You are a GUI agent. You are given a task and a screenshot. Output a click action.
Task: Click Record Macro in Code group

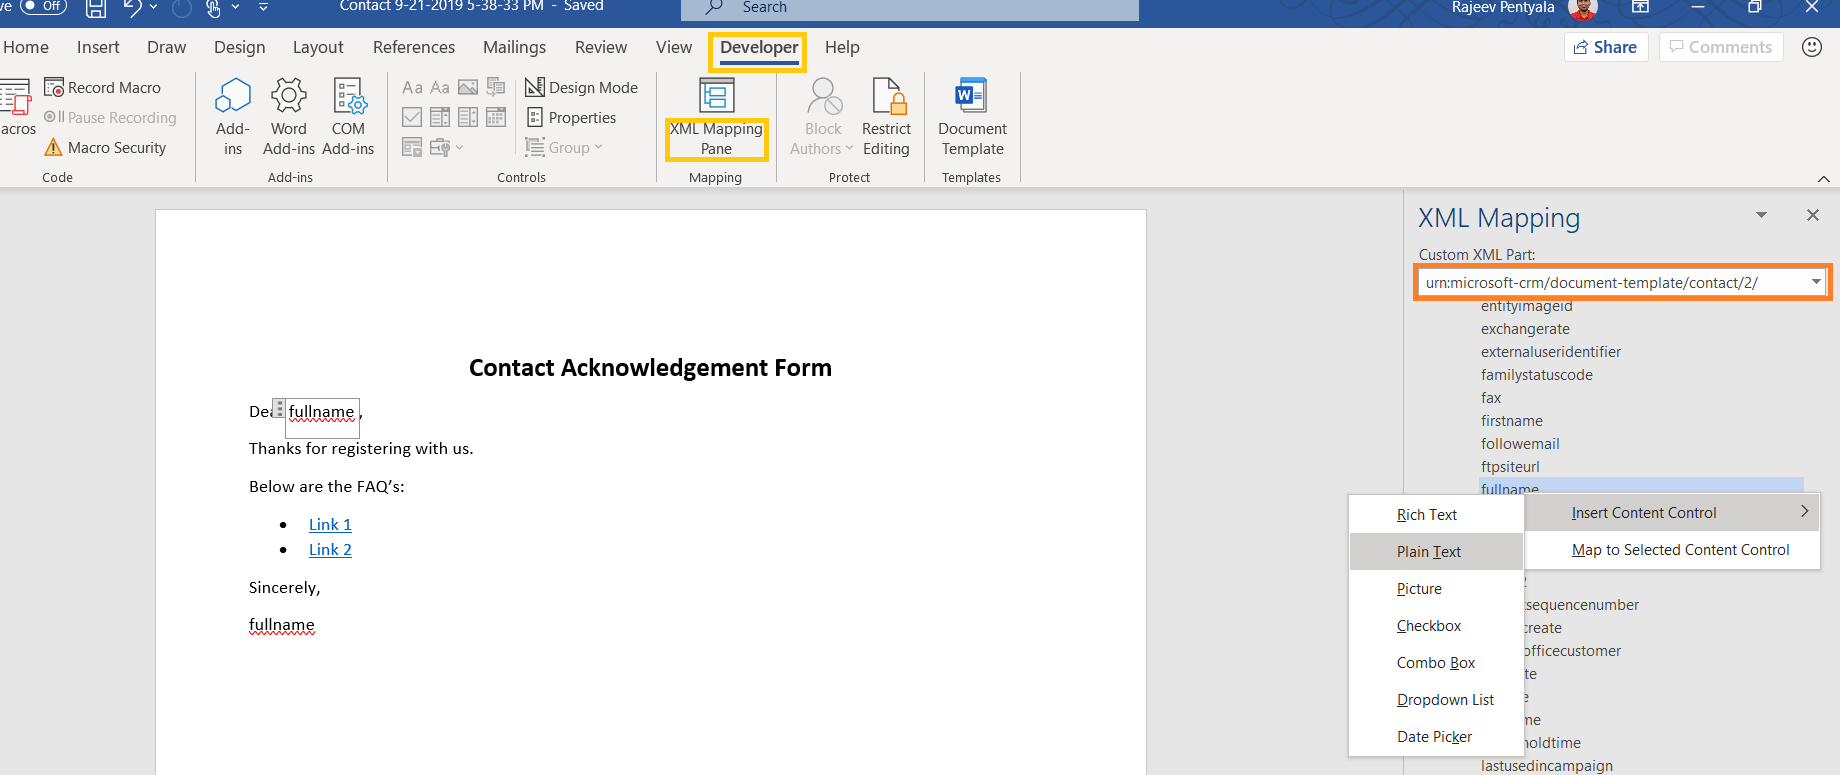coord(103,88)
